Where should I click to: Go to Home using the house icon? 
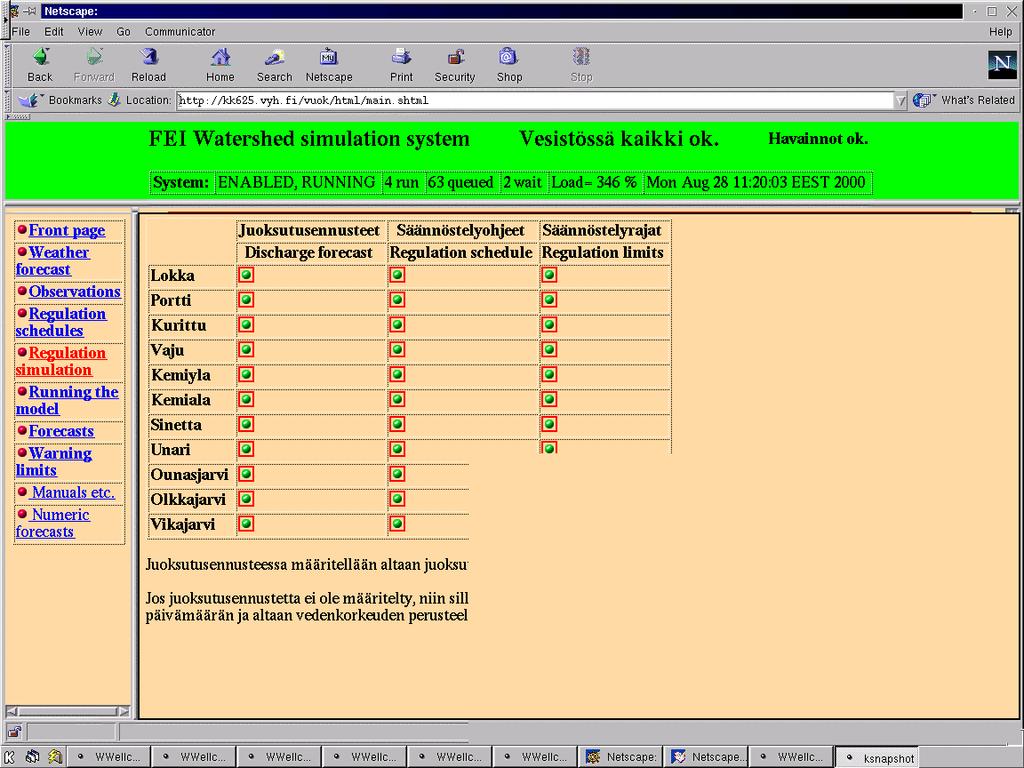pyautogui.click(x=221, y=57)
